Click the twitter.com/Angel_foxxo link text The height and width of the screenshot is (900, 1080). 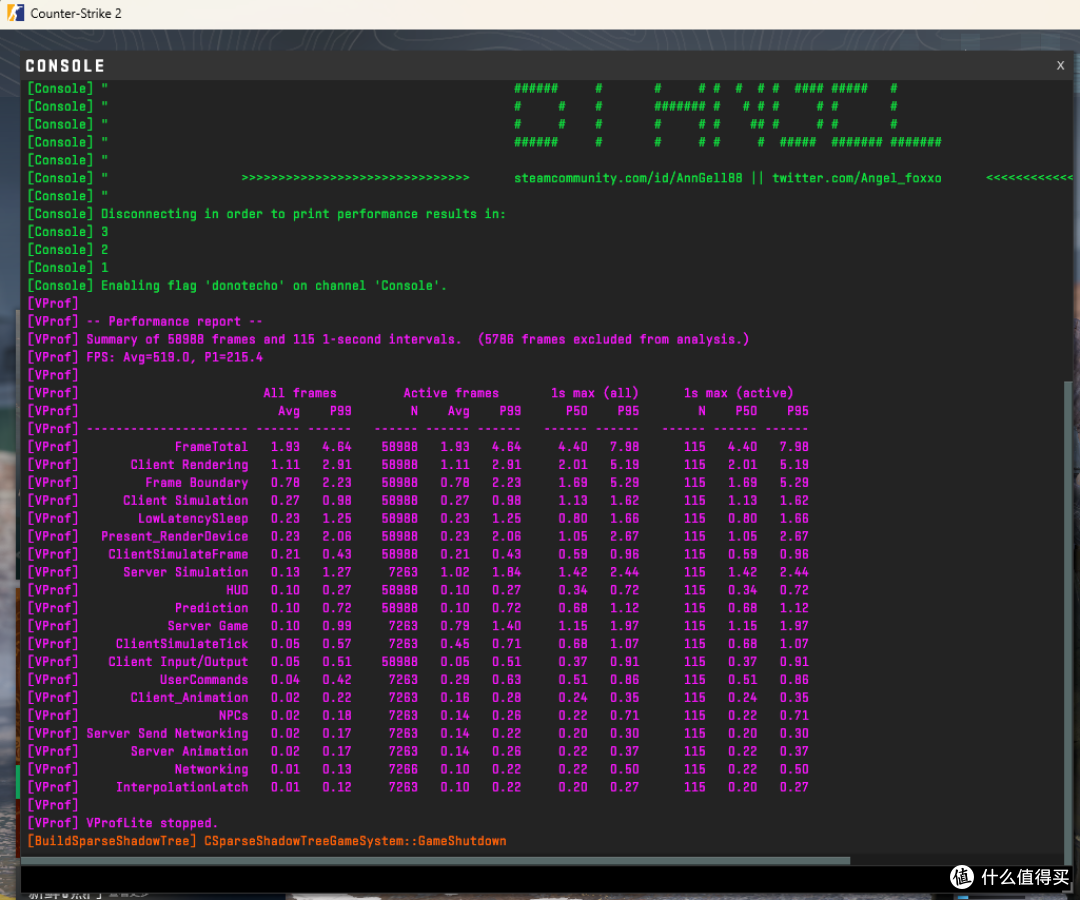coord(856,178)
